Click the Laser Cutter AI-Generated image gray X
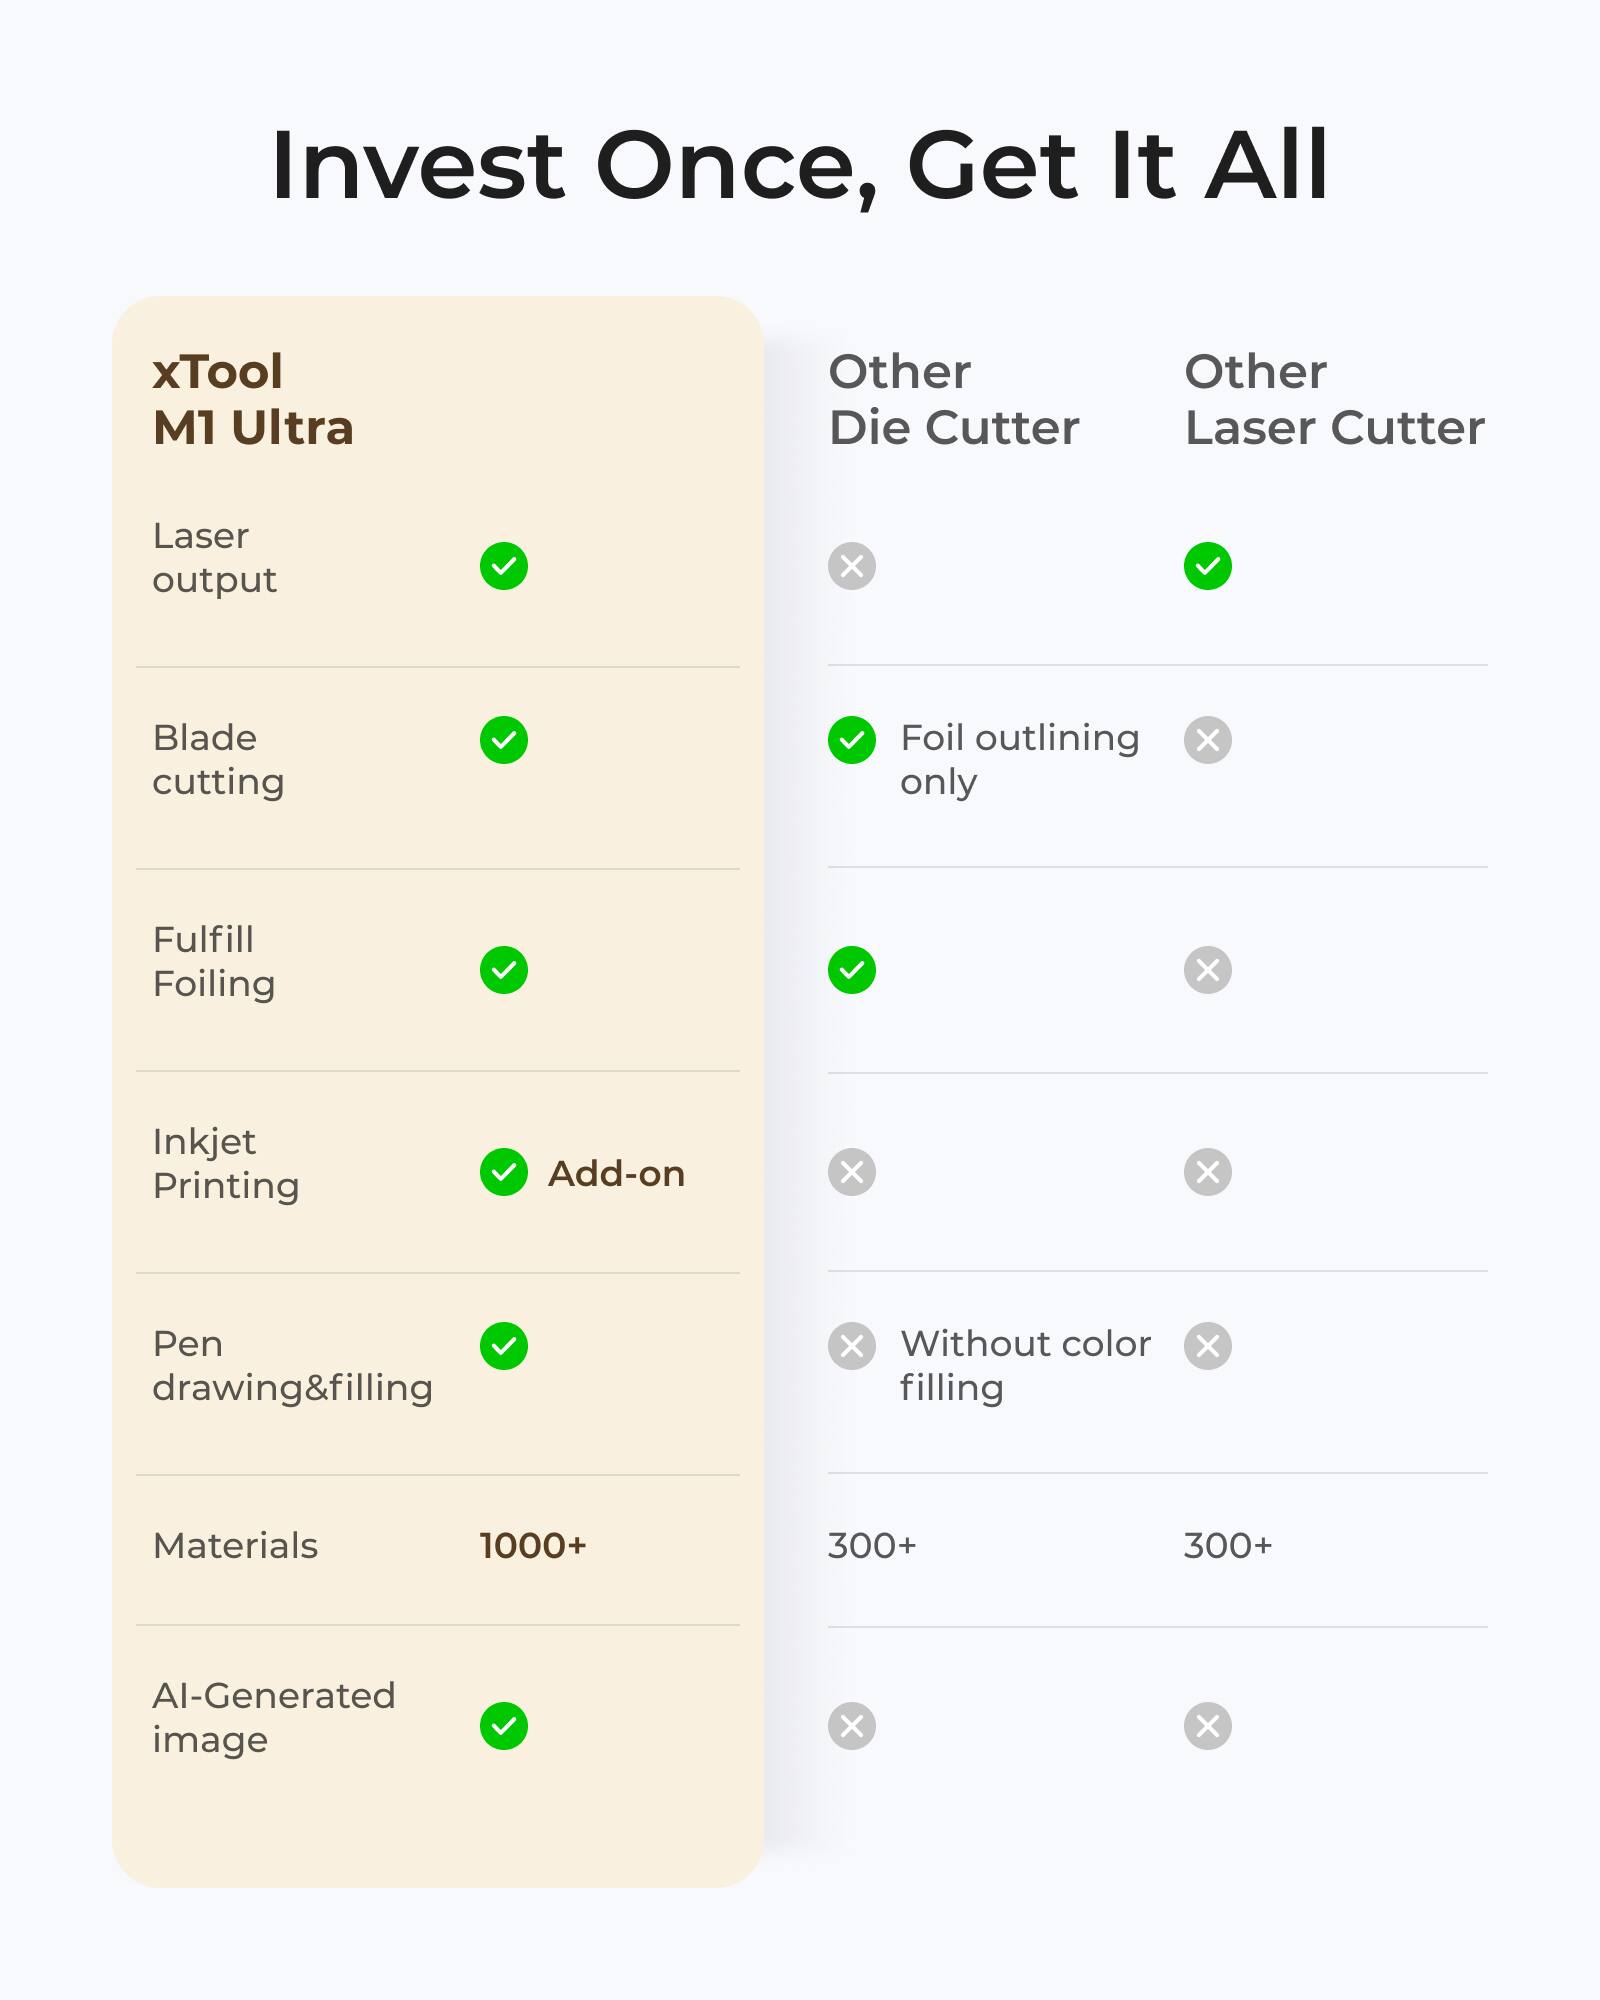This screenshot has height=2000, width=1600. (x=1208, y=1726)
